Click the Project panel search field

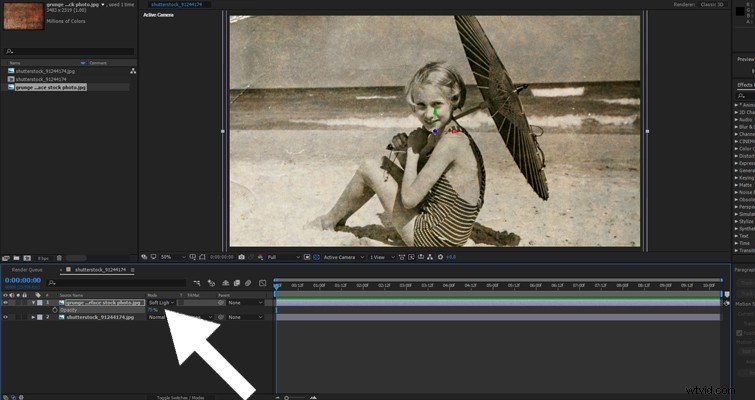pos(69,51)
